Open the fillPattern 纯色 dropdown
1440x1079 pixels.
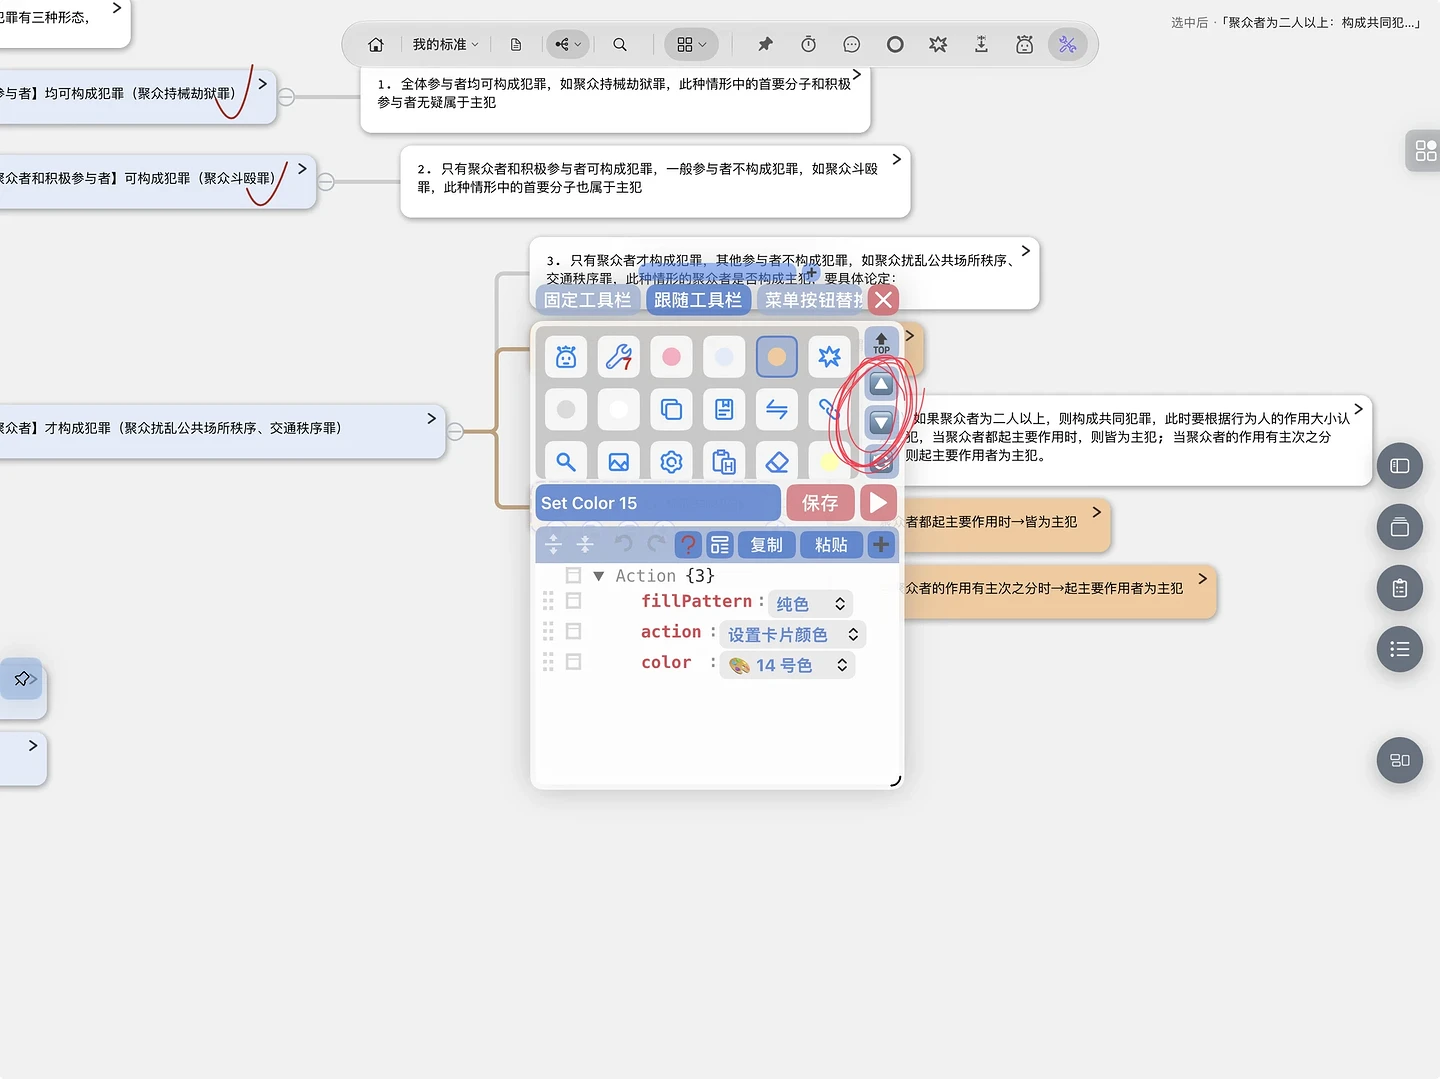point(811,604)
